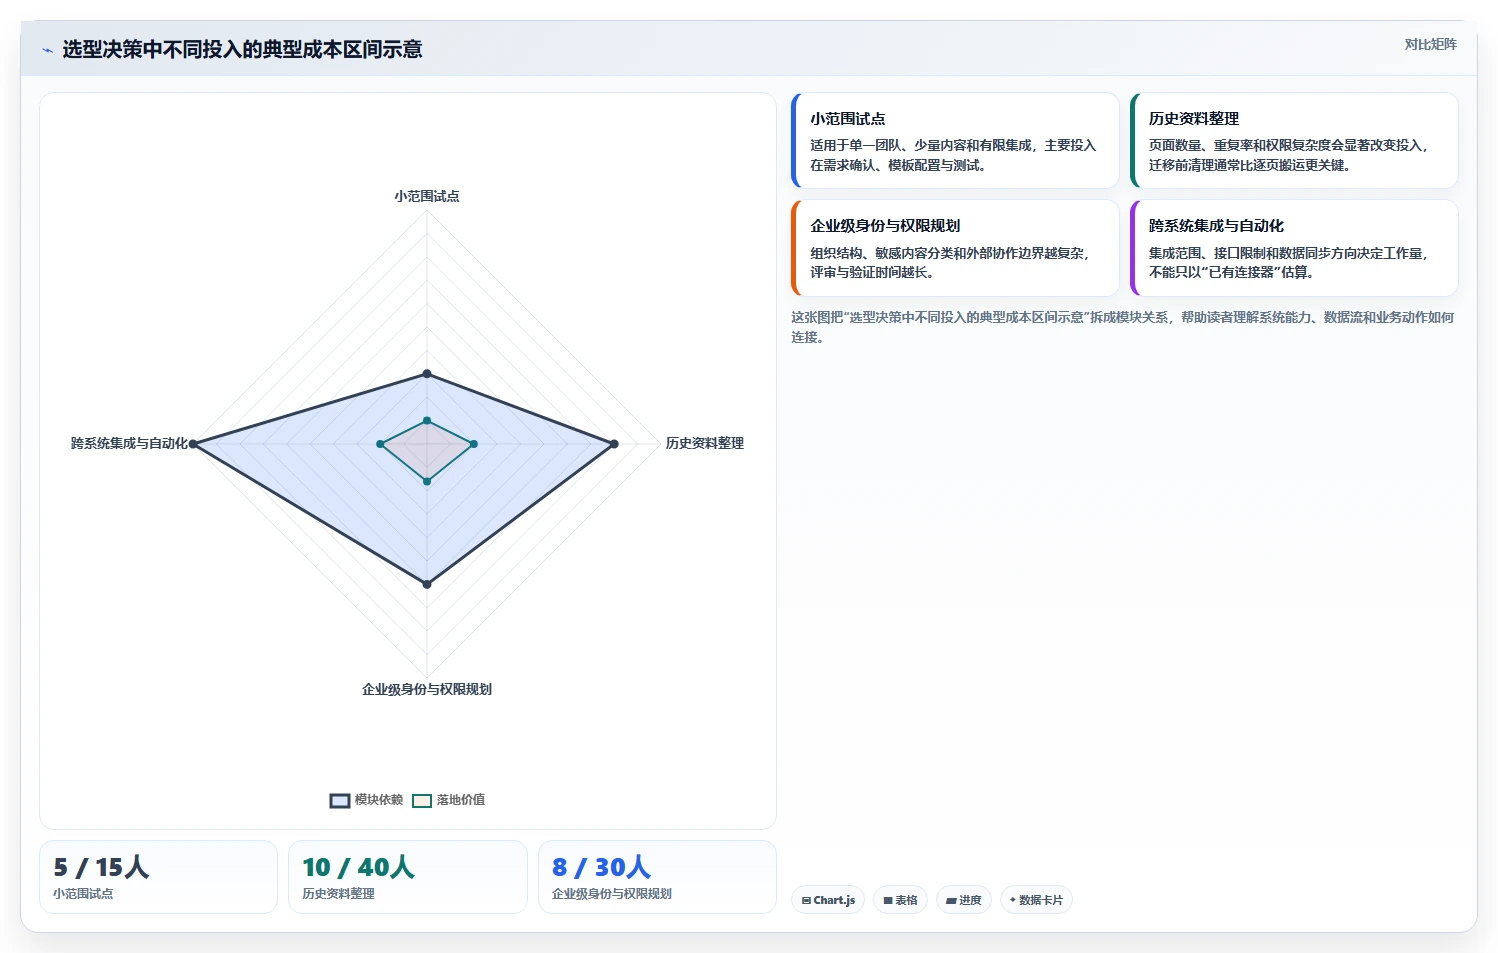The height and width of the screenshot is (953, 1498).
Task: Click the 历史资料整理 radar axis label
Action: pyautogui.click(x=705, y=443)
